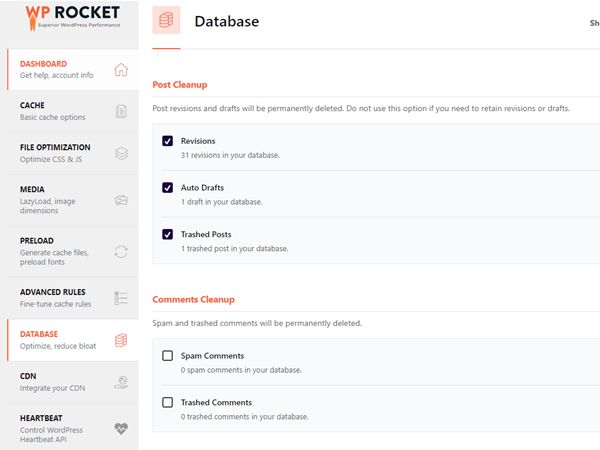Click 'Spam and trashed comments' description text
The height and width of the screenshot is (450, 600).
point(257,323)
